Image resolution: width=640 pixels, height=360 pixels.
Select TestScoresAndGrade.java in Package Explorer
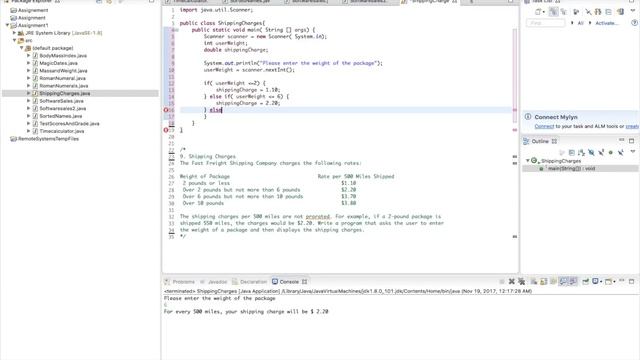pyautogui.click(x=69, y=123)
